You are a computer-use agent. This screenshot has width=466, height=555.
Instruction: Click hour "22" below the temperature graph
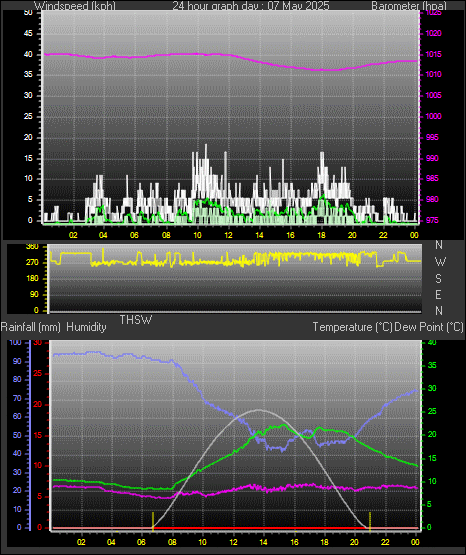click(x=385, y=542)
